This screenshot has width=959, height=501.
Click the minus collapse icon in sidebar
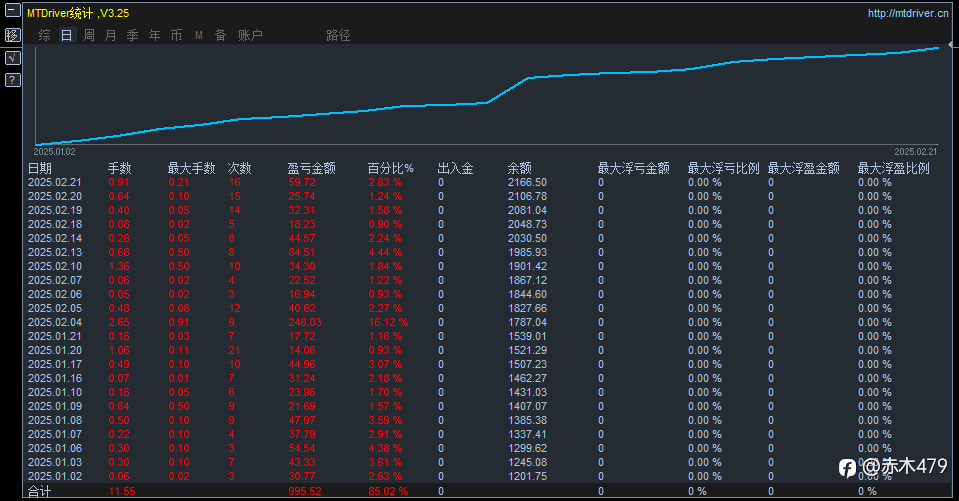click(x=12, y=10)
